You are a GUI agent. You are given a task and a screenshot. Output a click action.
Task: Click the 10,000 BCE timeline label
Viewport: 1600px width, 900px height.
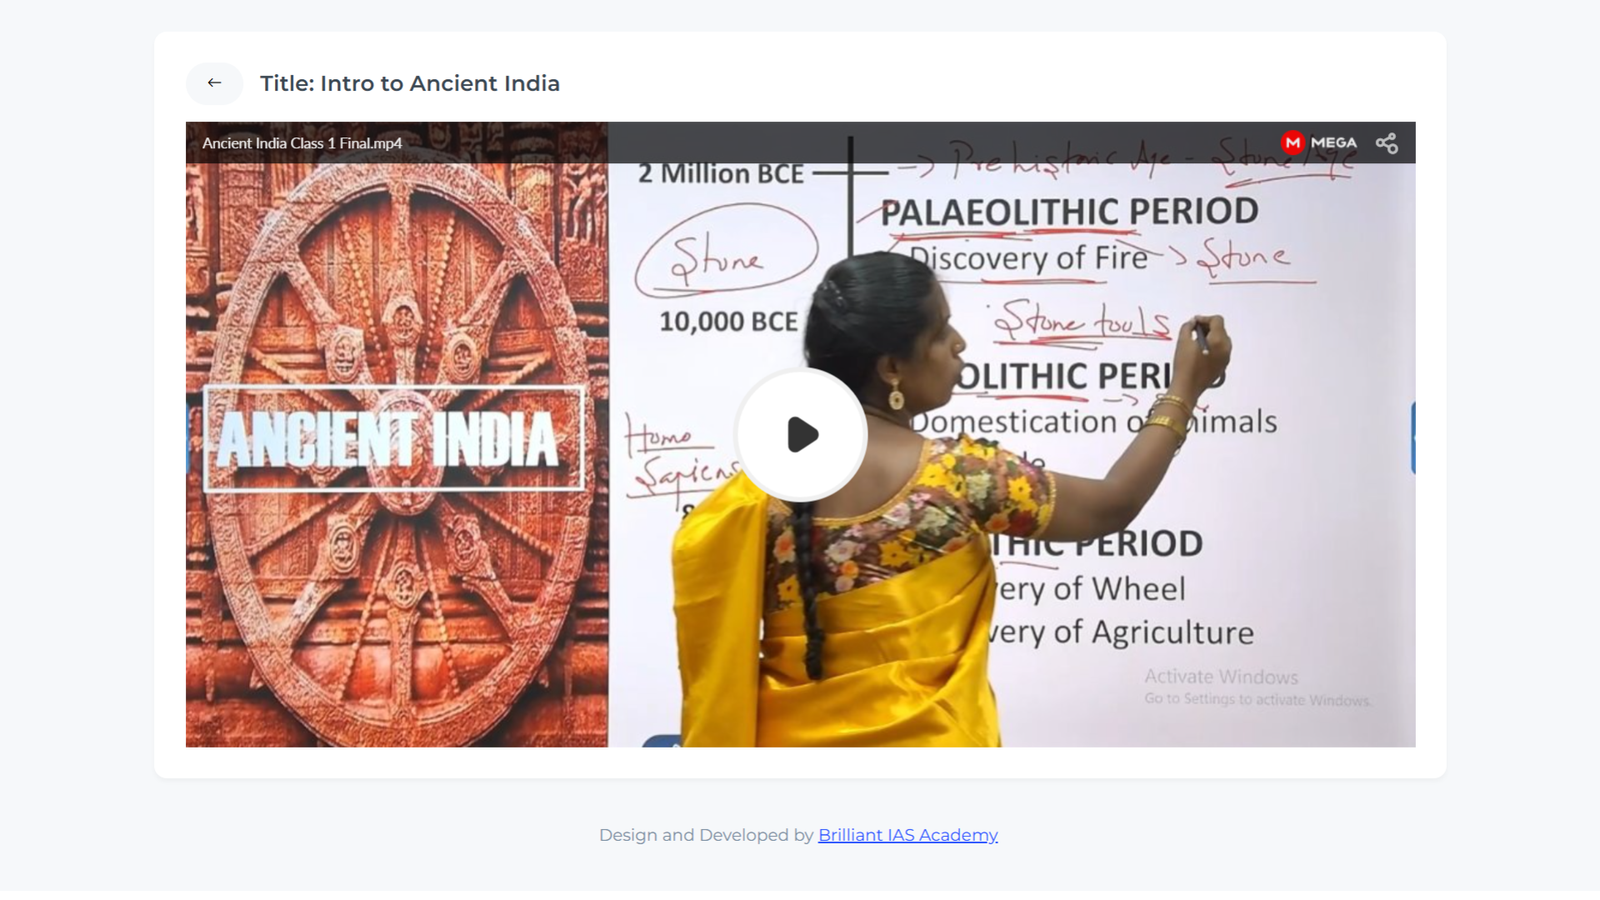(728, 322)
